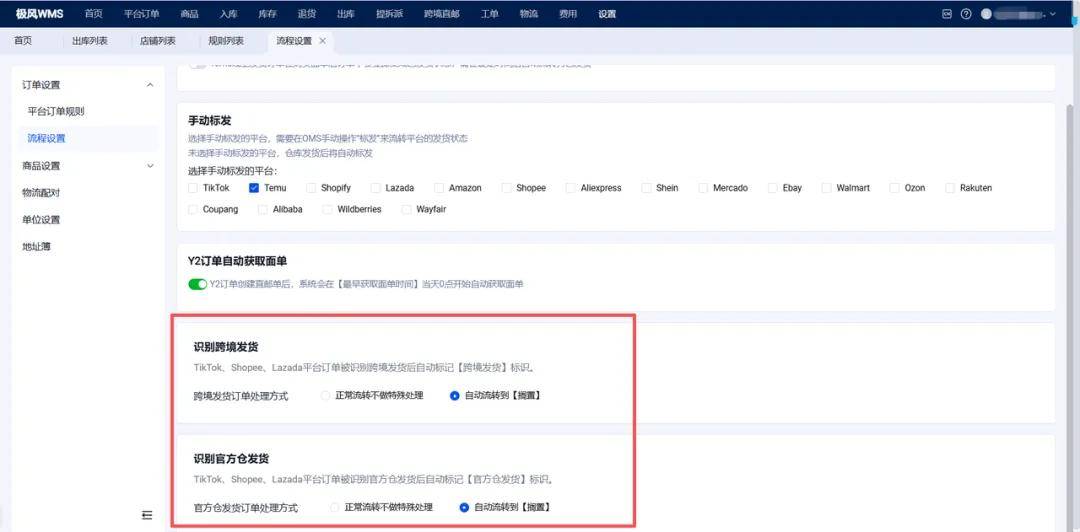
Task: Open the 提拆派 top menu
Action: coord(390,14)
